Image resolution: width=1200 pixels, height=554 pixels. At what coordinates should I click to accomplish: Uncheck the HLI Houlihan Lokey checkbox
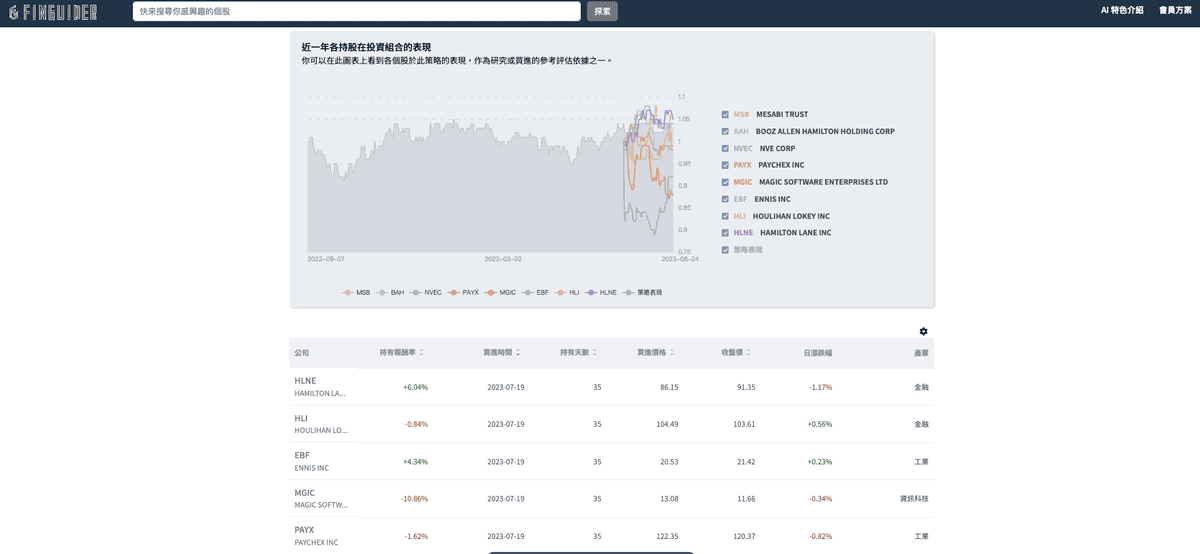[725, 216]
